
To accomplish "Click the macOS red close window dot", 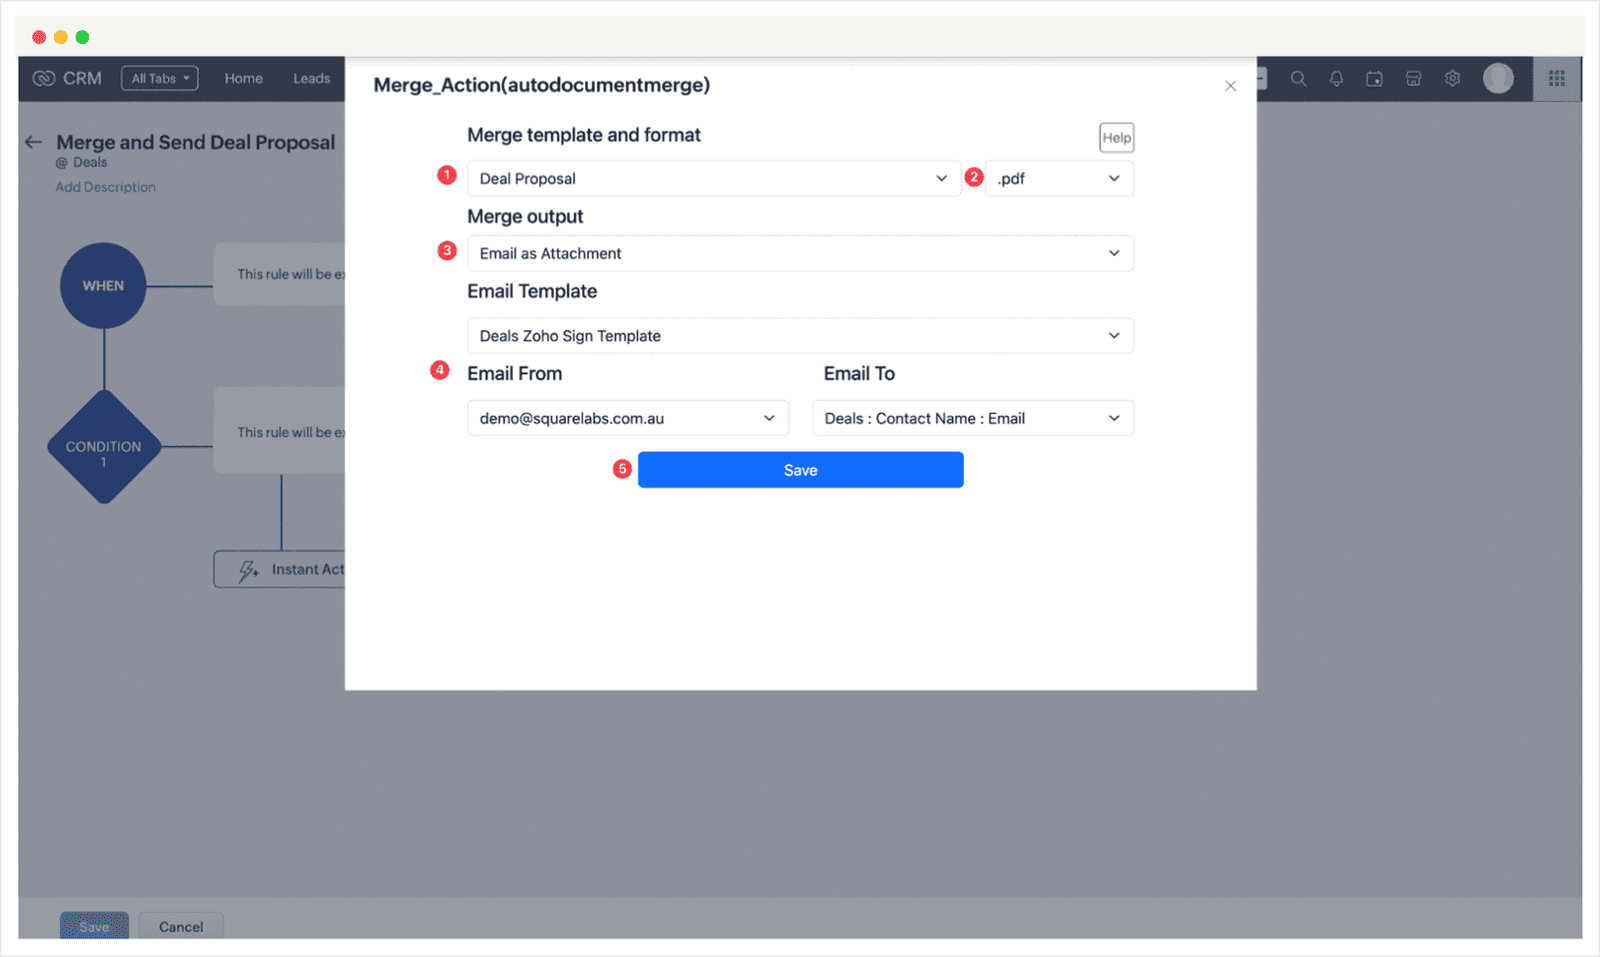I will (39, 37).
